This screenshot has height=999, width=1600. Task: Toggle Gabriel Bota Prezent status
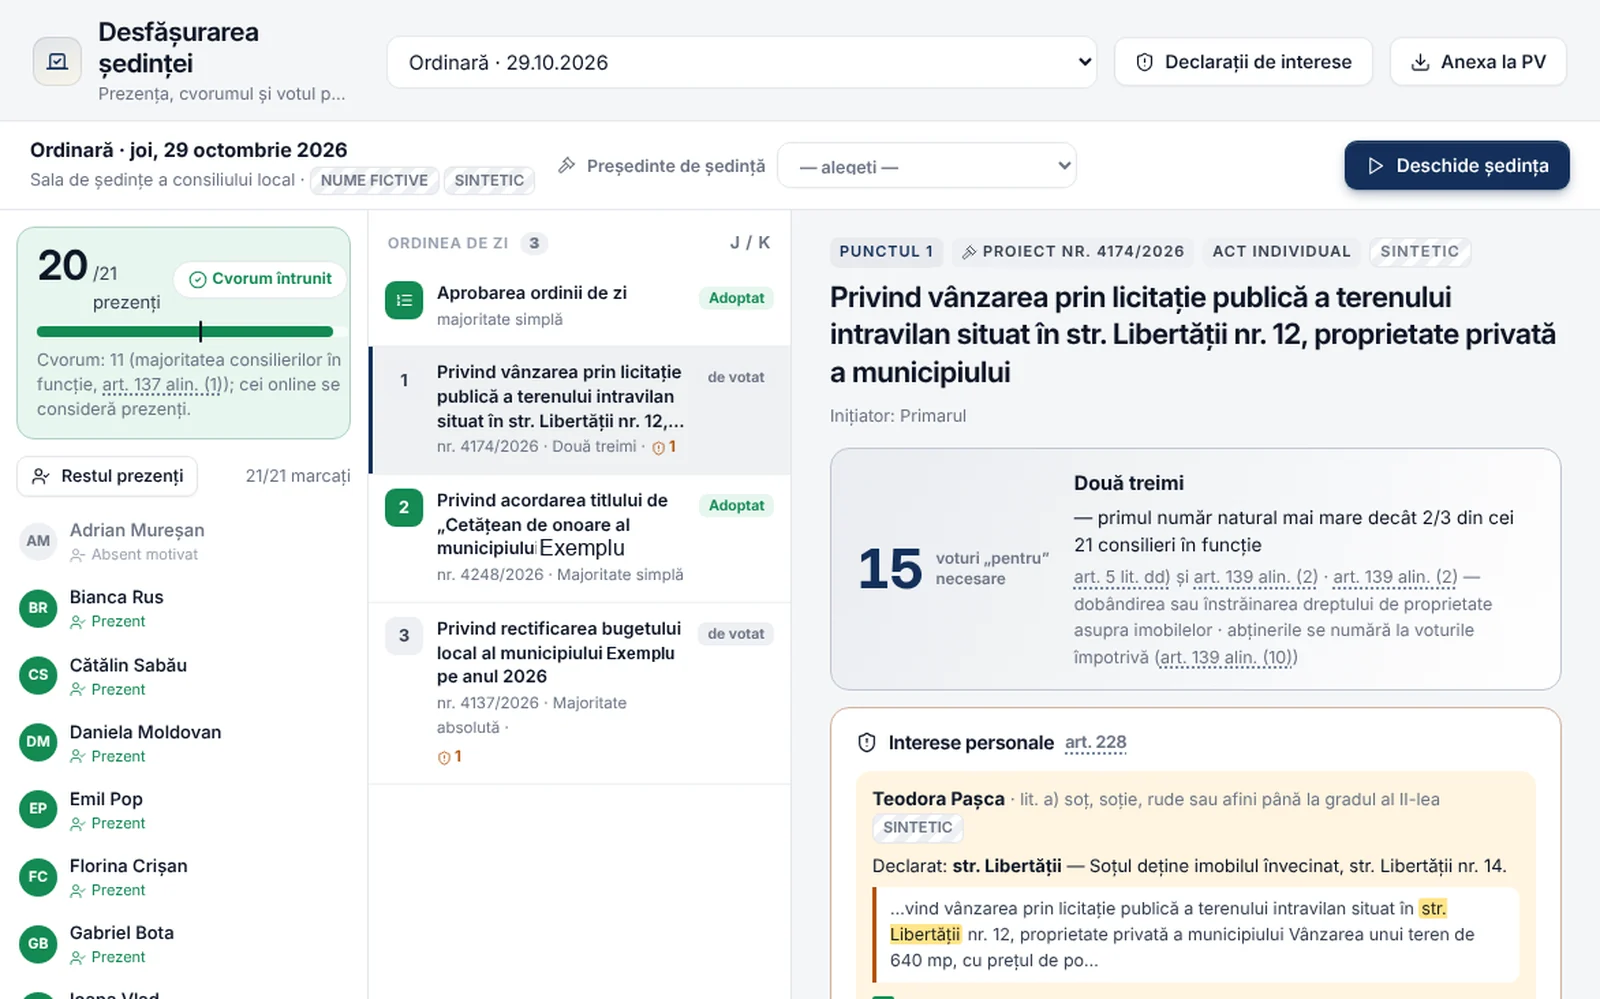tap(107, 957)
